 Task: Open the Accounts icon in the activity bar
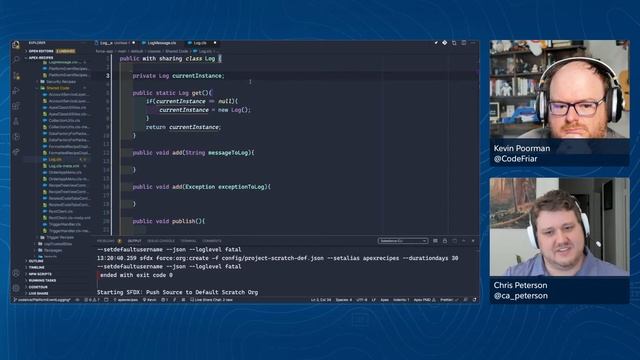16,273
